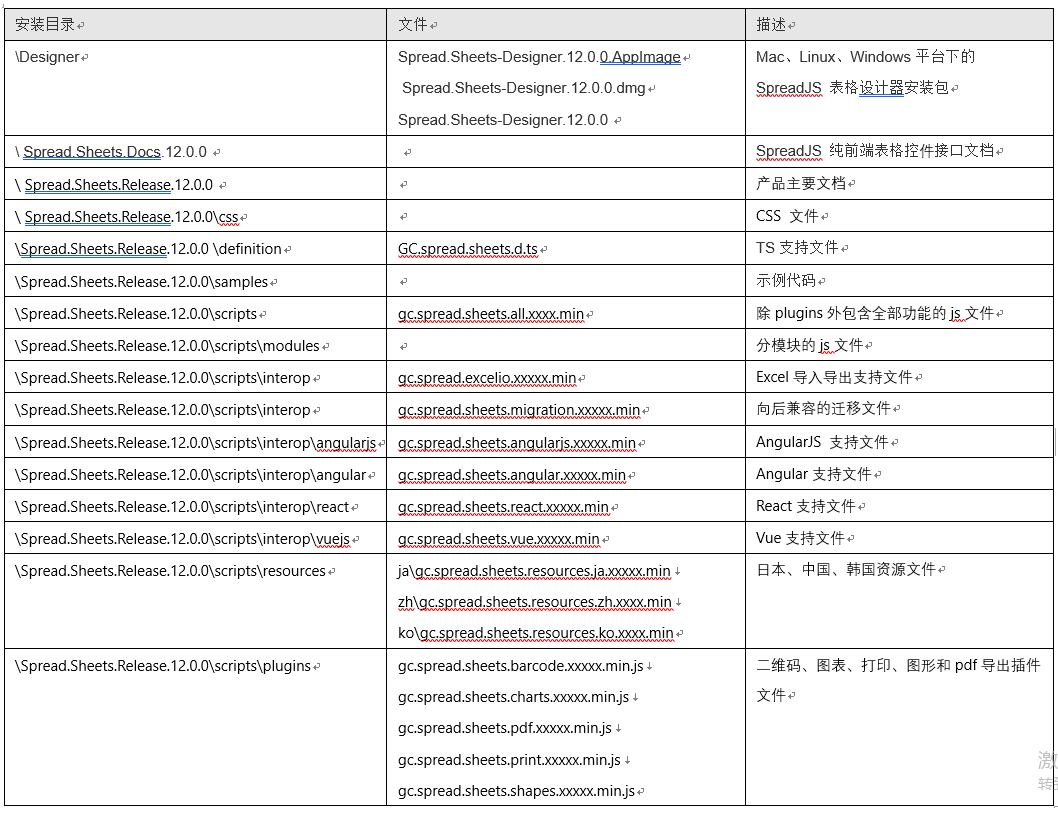The image size is (1058, 813).
Task: Click the description Vue 支持文件
Action: pos(800,538)
